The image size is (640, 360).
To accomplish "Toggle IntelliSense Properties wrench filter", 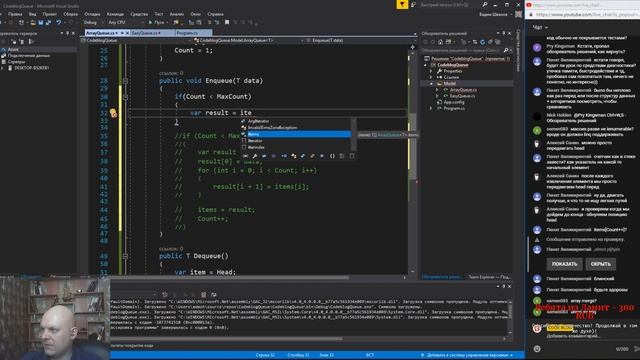I will 254,156.
